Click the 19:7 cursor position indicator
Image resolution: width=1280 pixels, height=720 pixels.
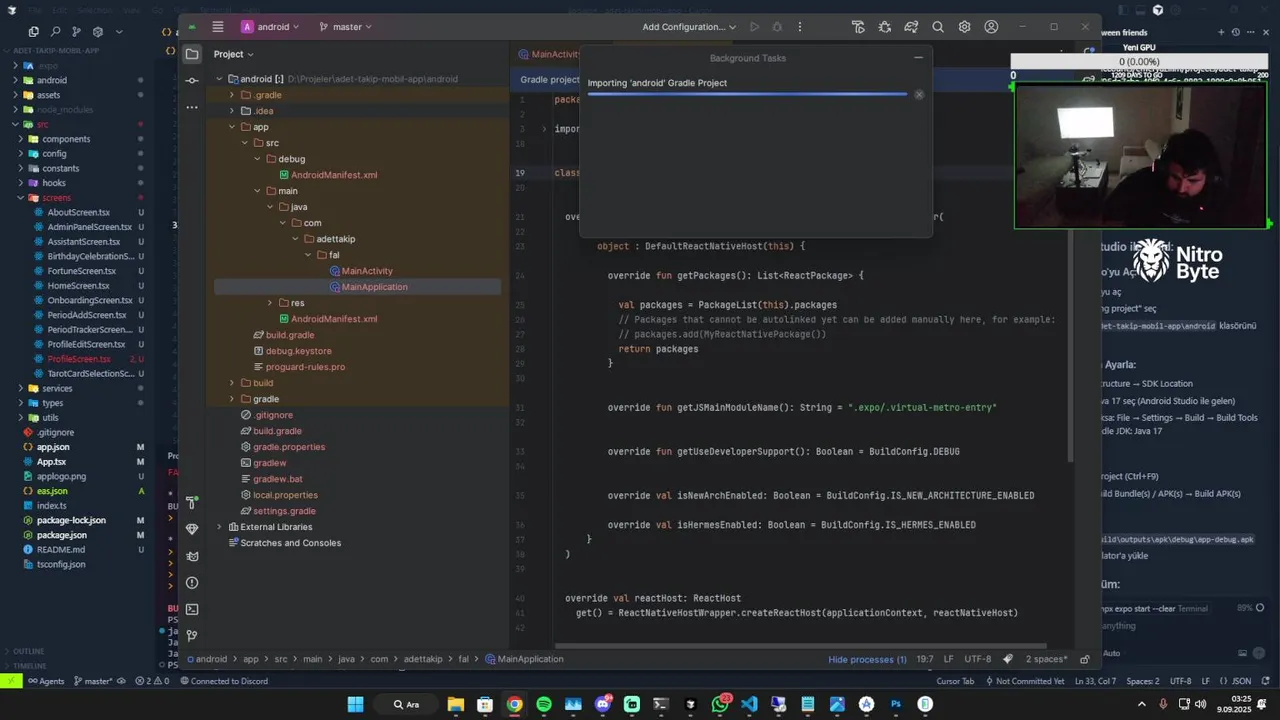click(x=925, y=659)
